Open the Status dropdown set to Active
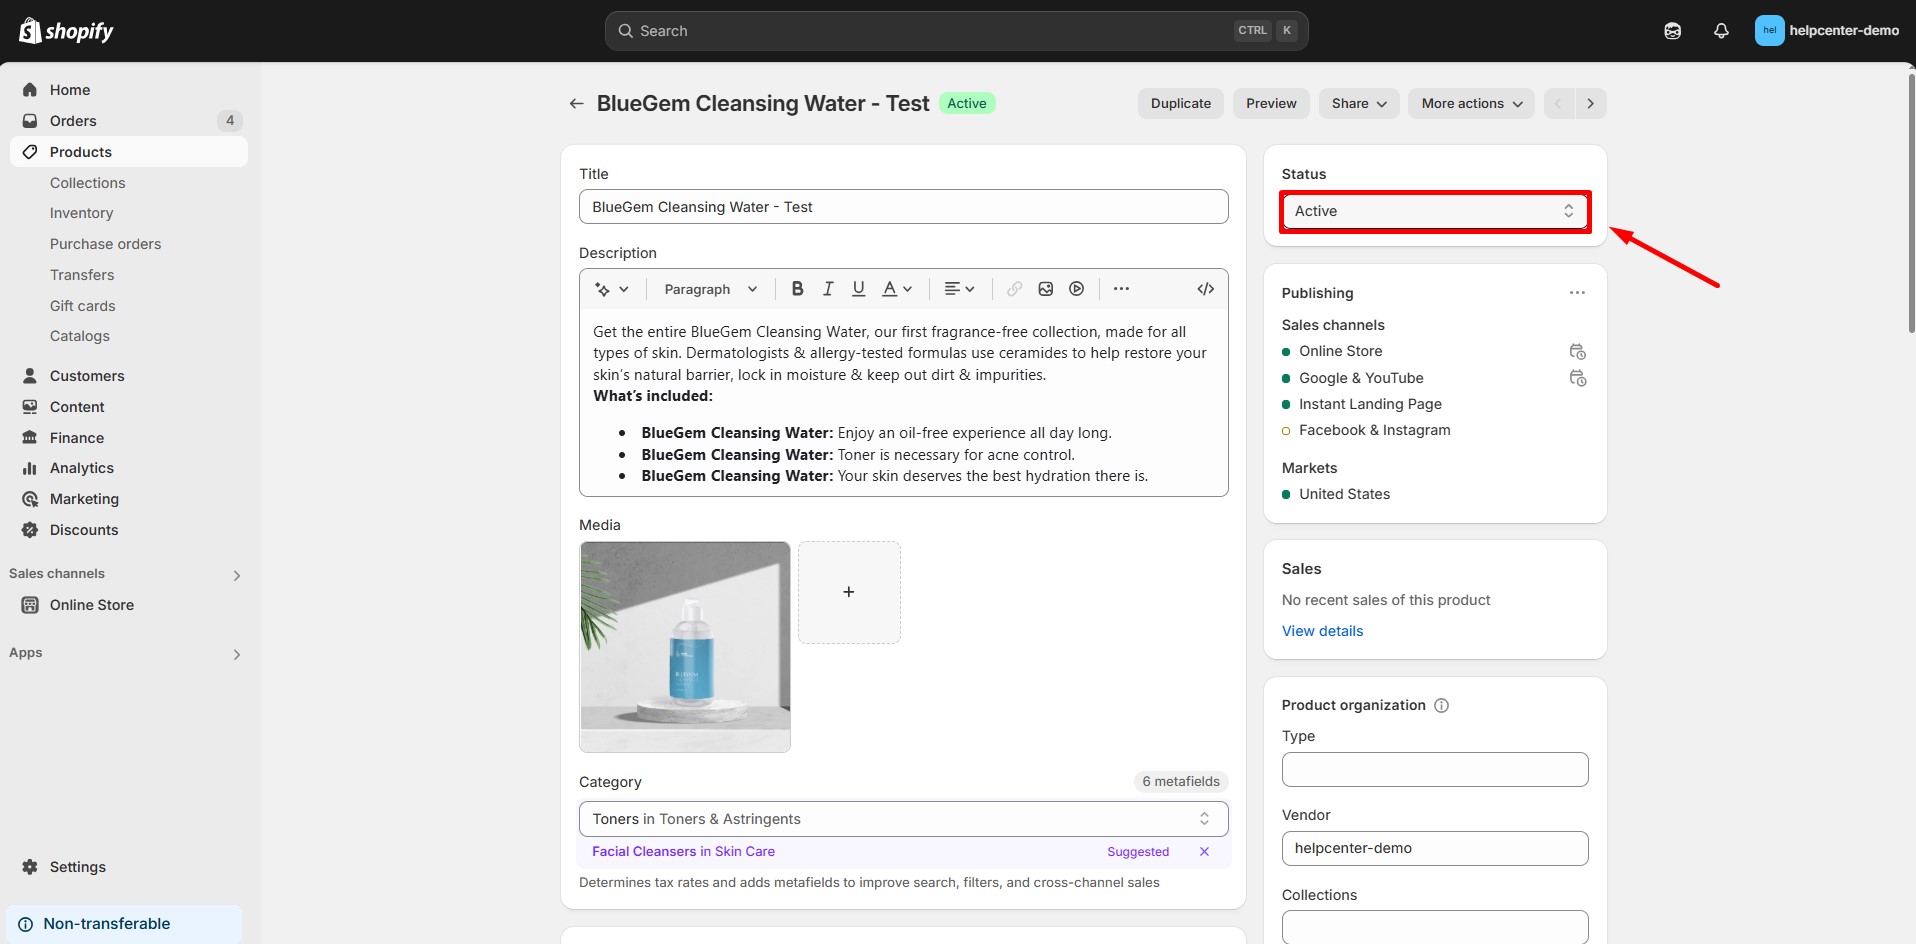The image size is (1916, 944). [x=1434, y=211]
